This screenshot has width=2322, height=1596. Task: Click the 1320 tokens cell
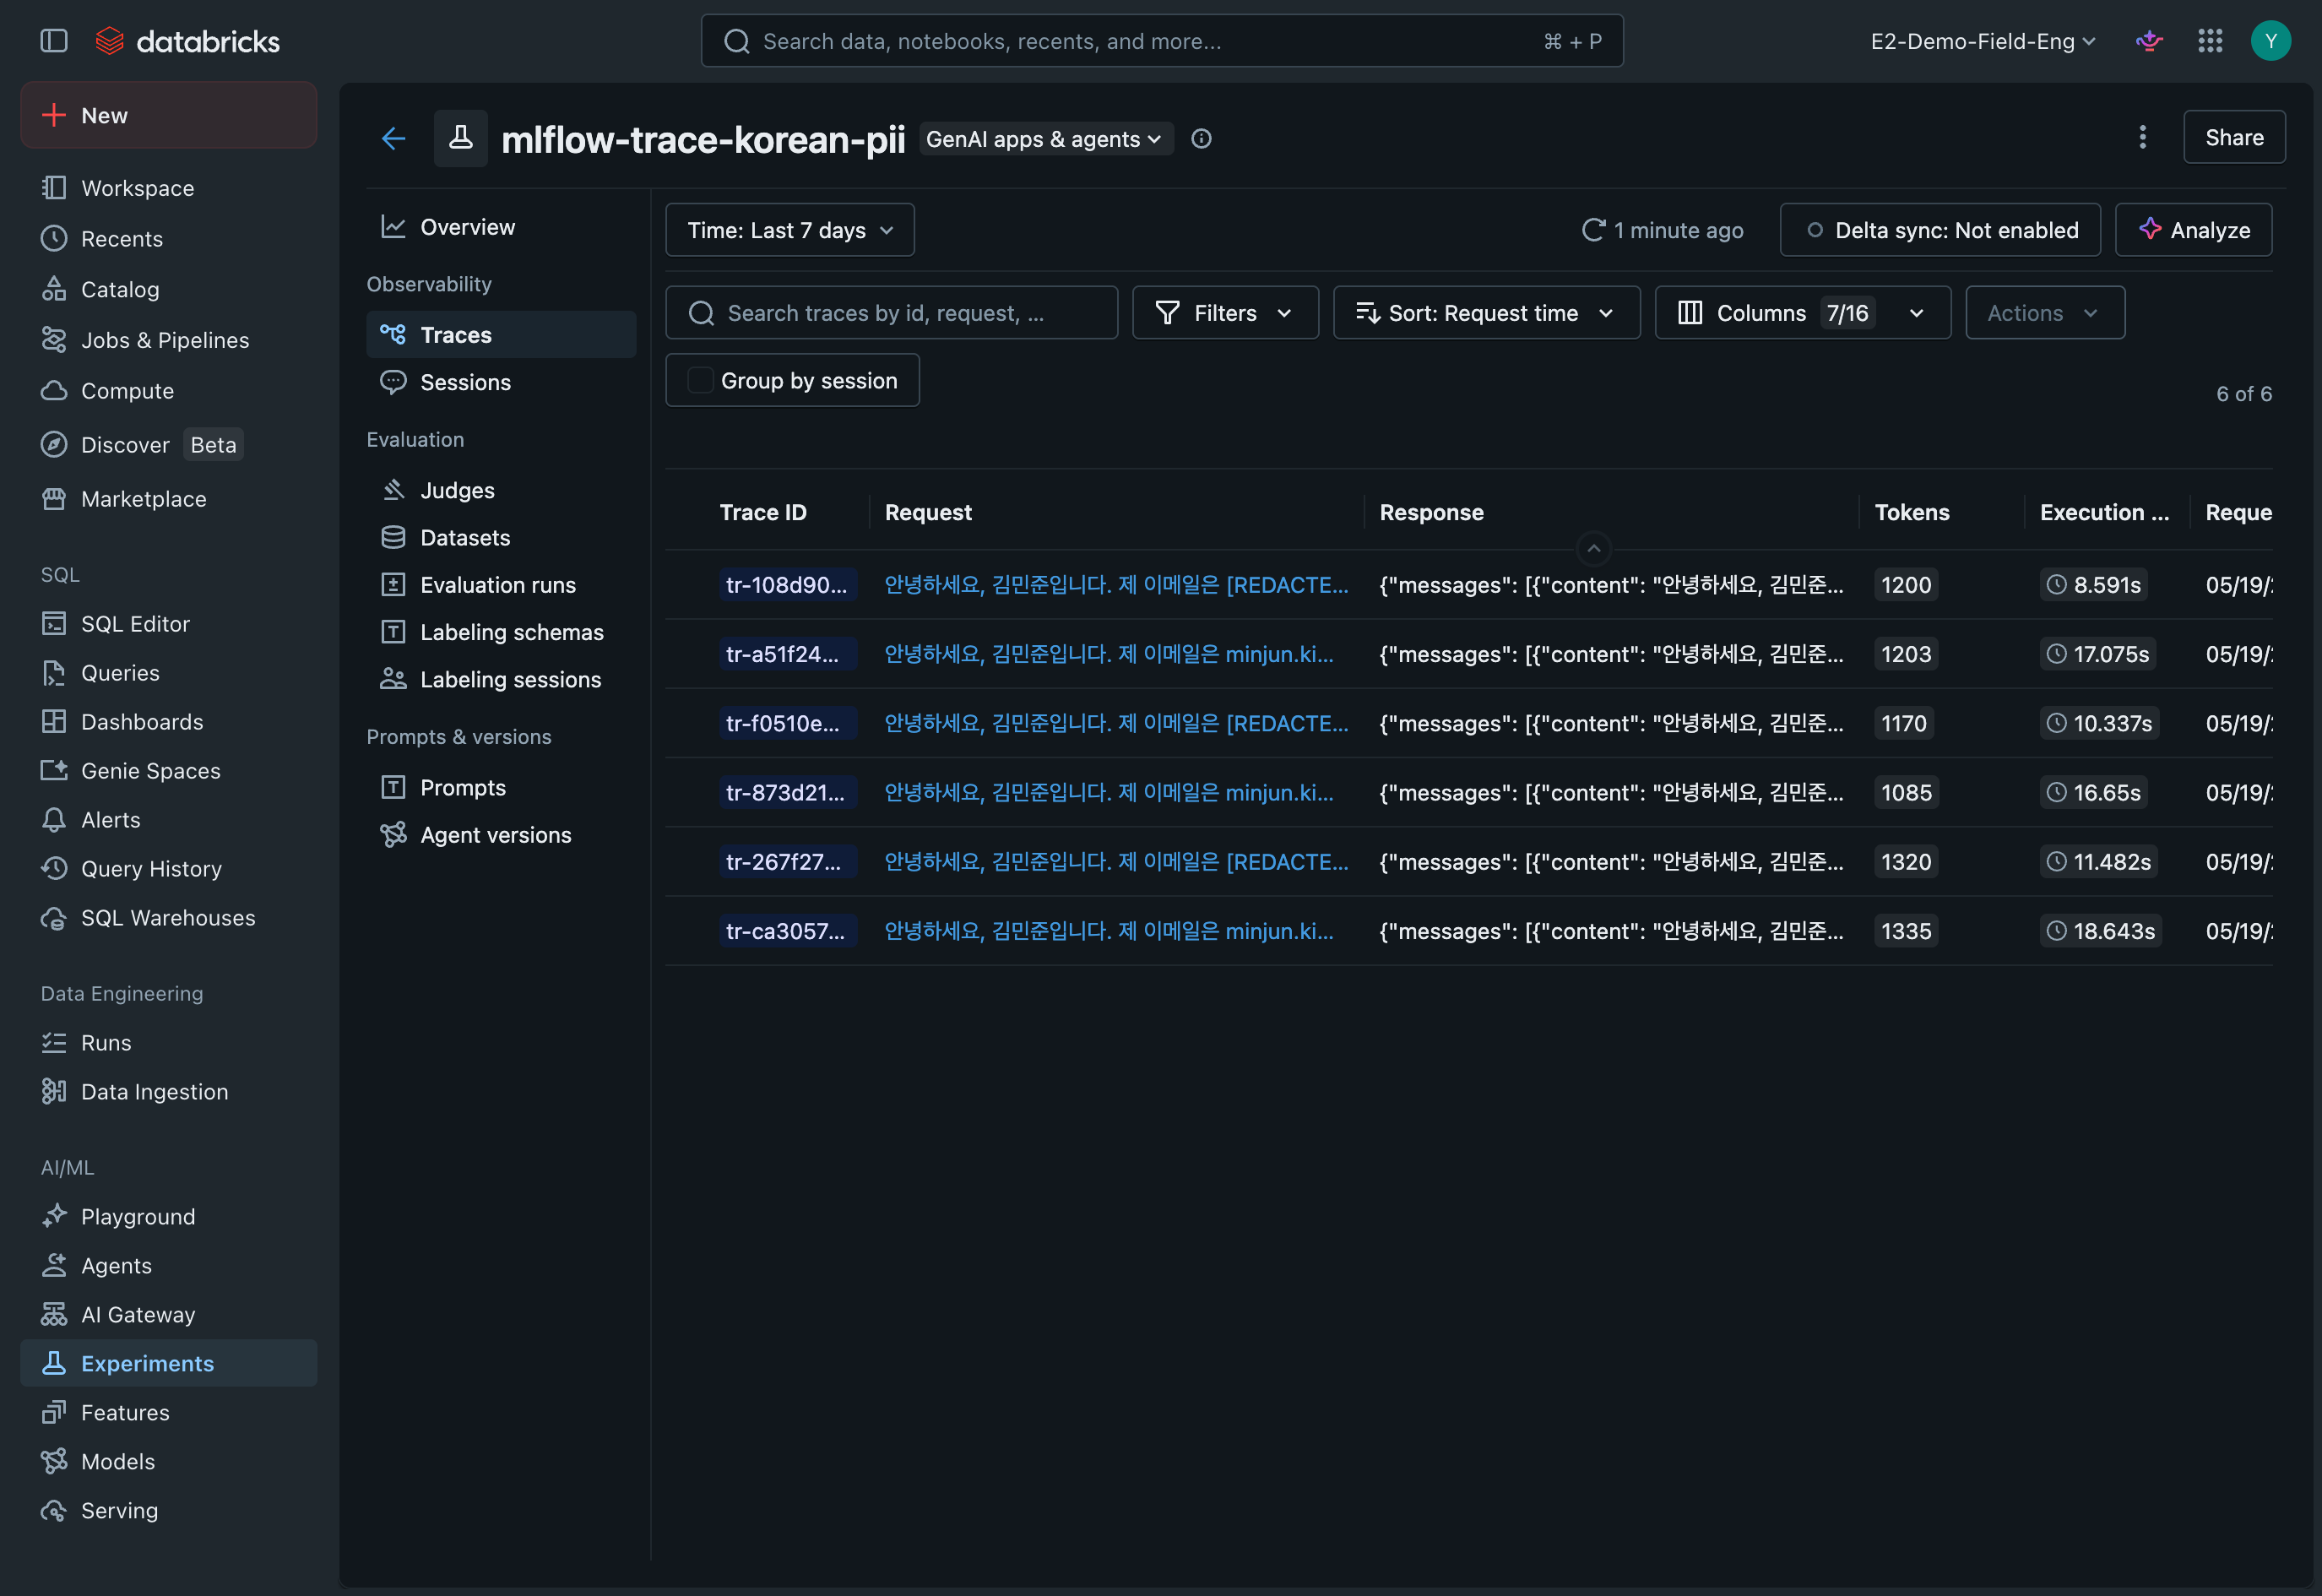(x=1905, y=861)
